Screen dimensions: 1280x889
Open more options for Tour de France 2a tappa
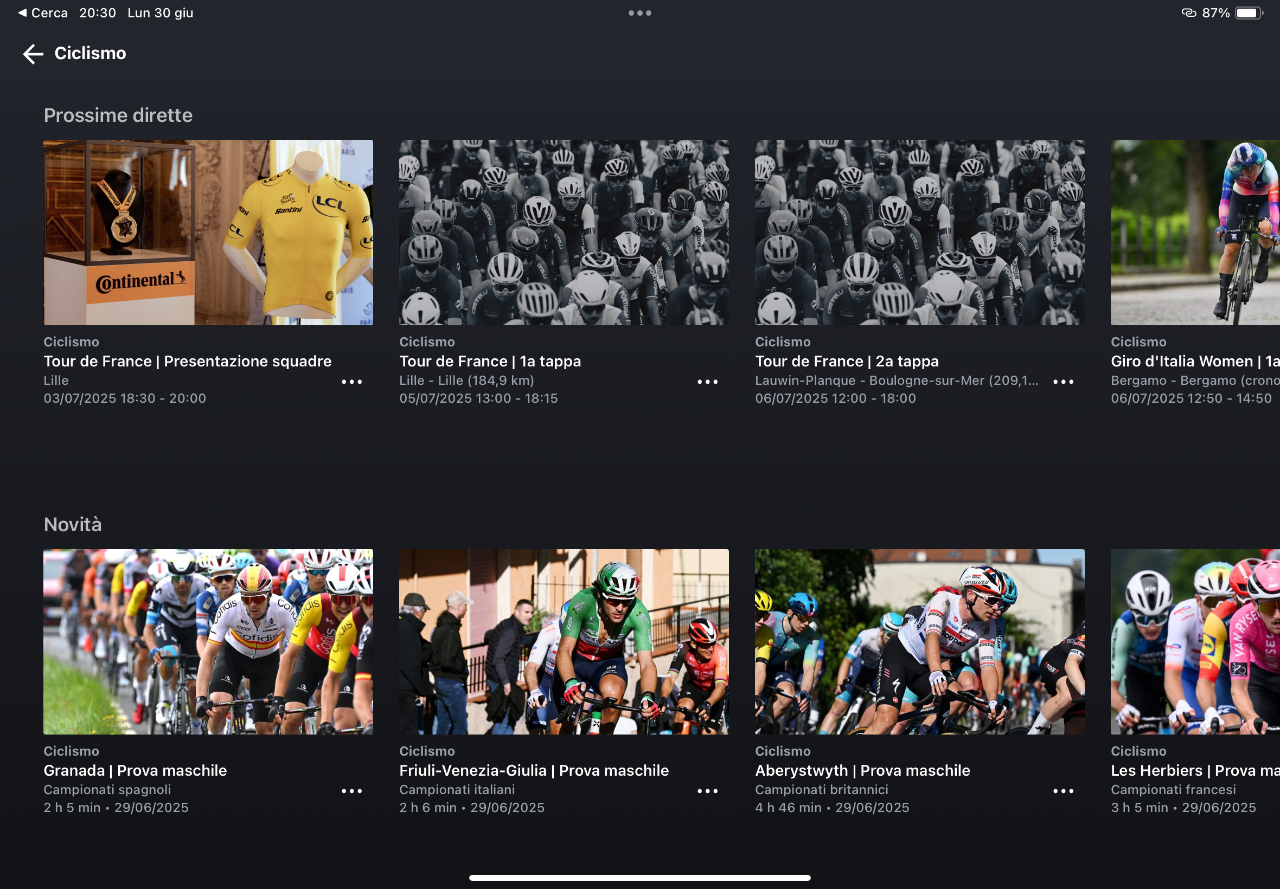[1063, 382]
